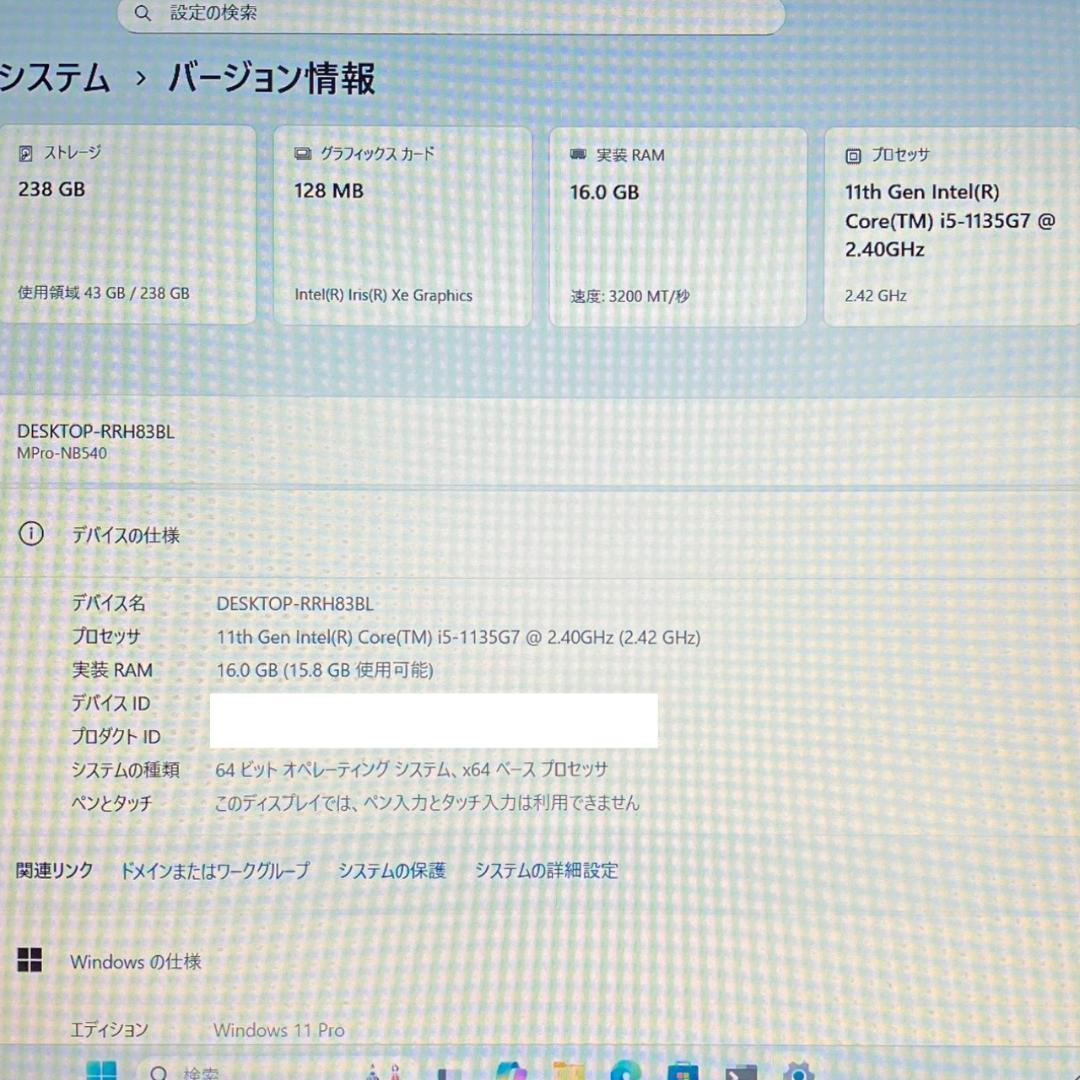Click the 実装 RAM label in device specs
1080x1080 pixels.
[112, 669]
